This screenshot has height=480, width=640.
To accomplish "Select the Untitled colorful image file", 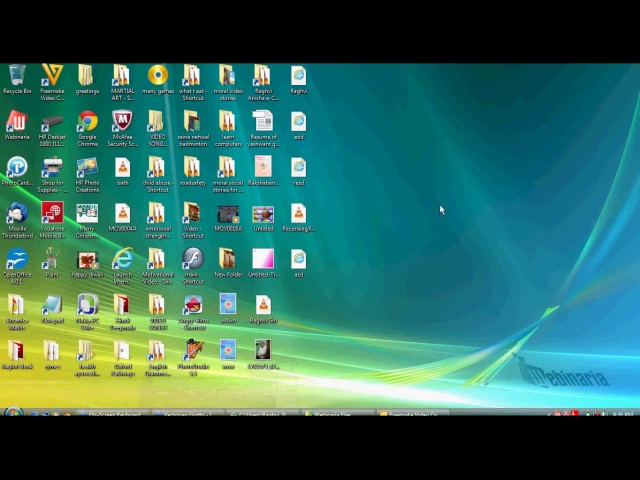I will 263,217.
